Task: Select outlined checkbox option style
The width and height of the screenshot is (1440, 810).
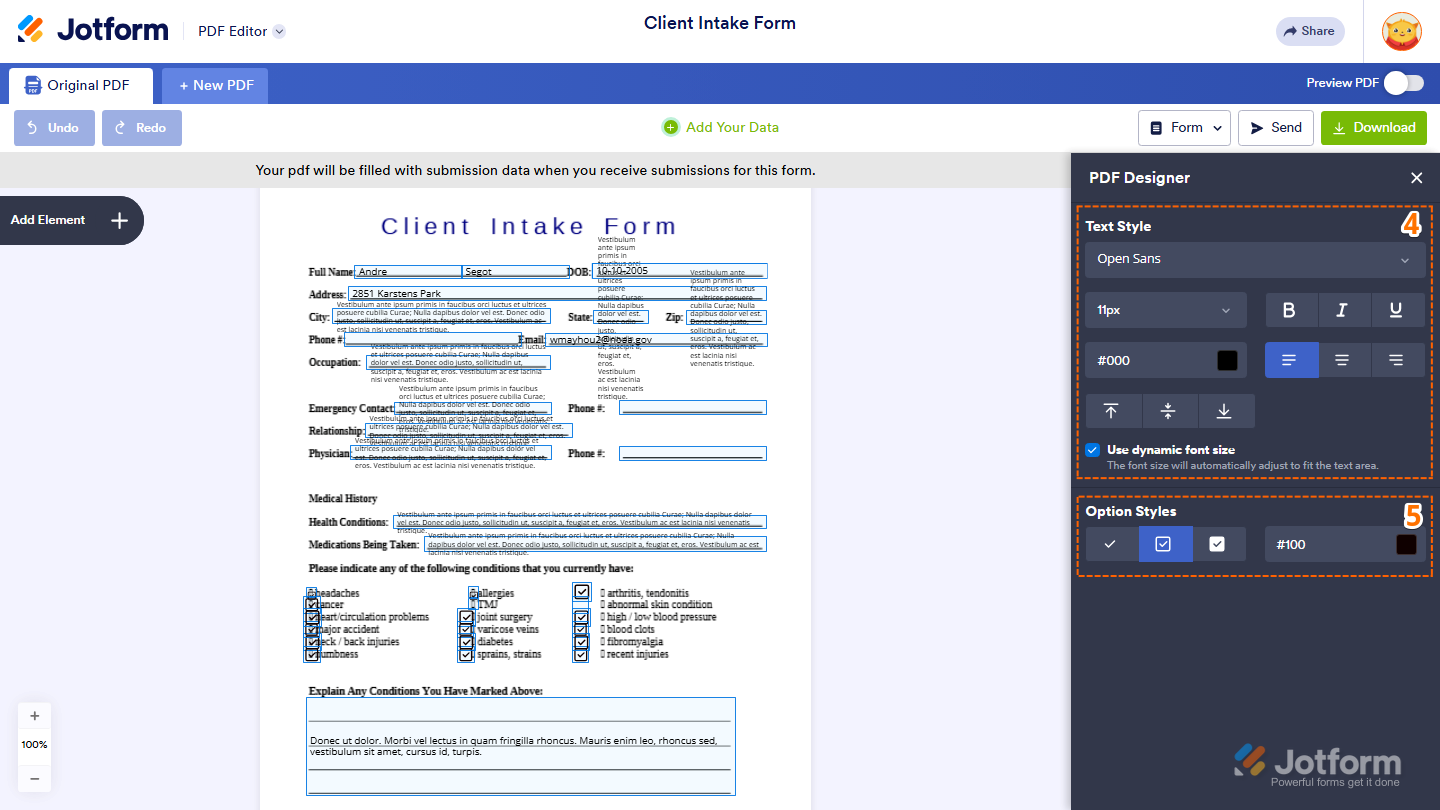Action: [x=1164, y=544]
